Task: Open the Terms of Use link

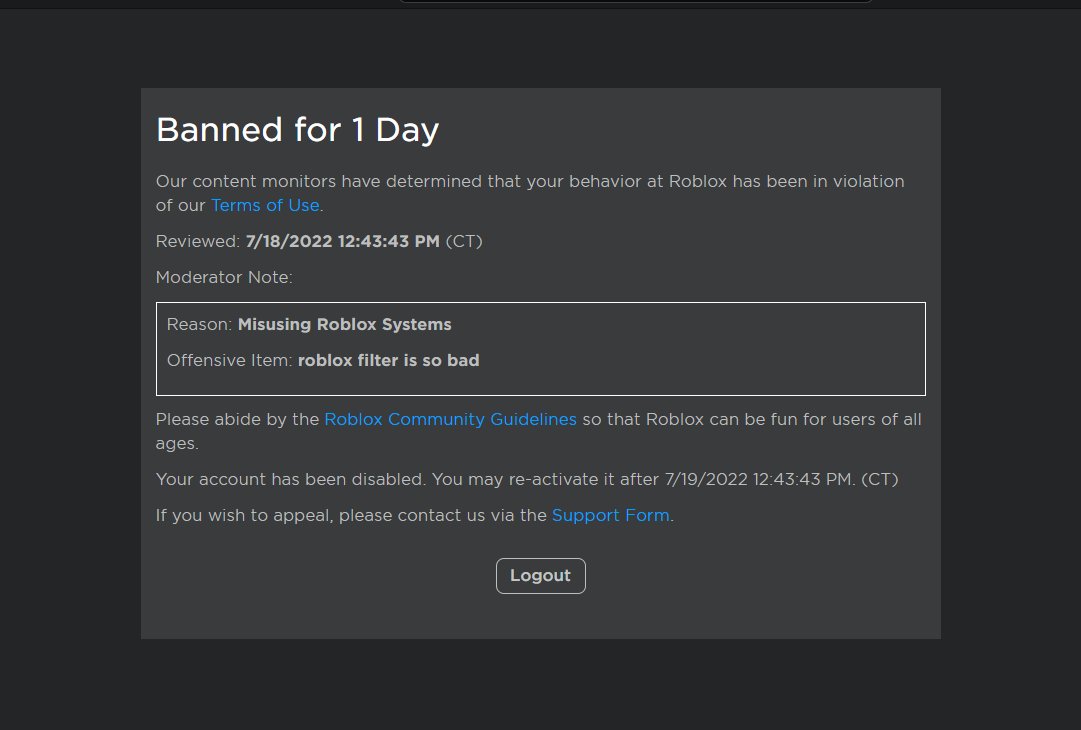Action: point(265,205)
